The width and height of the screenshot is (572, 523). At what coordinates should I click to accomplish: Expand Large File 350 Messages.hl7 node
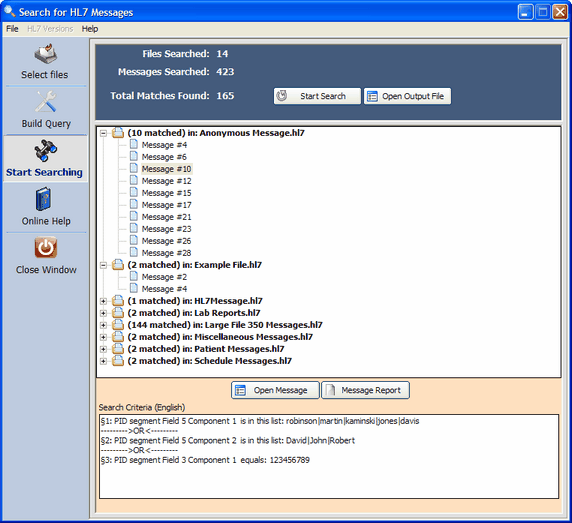(x=104, y=325)
